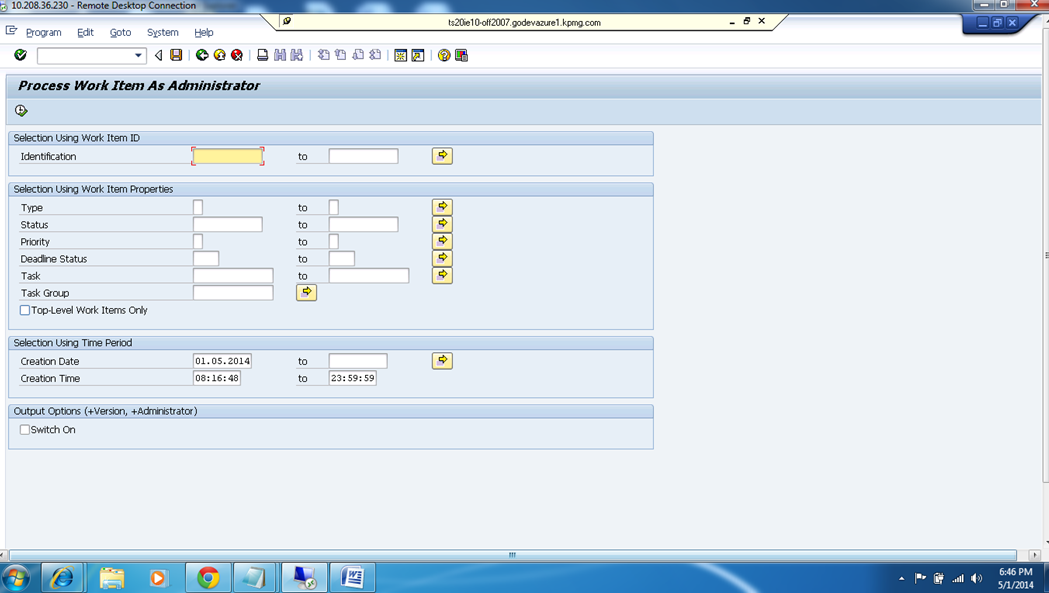The height and width of the screenshot is (593, 1049).
Task: Save using the diskette toolbar icon
Action: point(175,55)
